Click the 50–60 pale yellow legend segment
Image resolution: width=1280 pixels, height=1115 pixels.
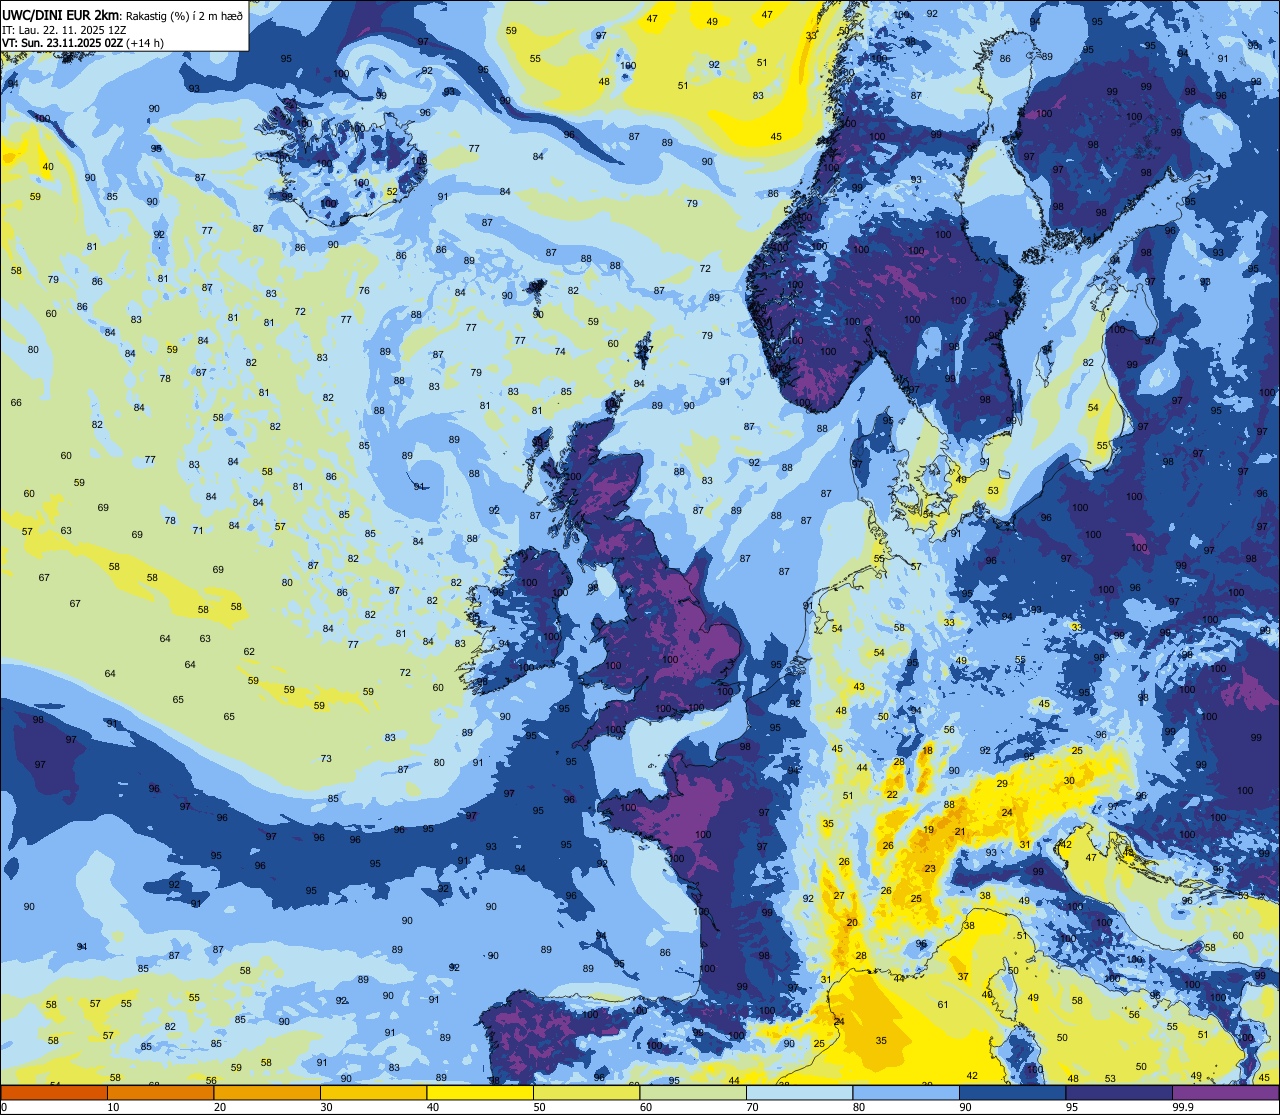(x=586, y=1092)
